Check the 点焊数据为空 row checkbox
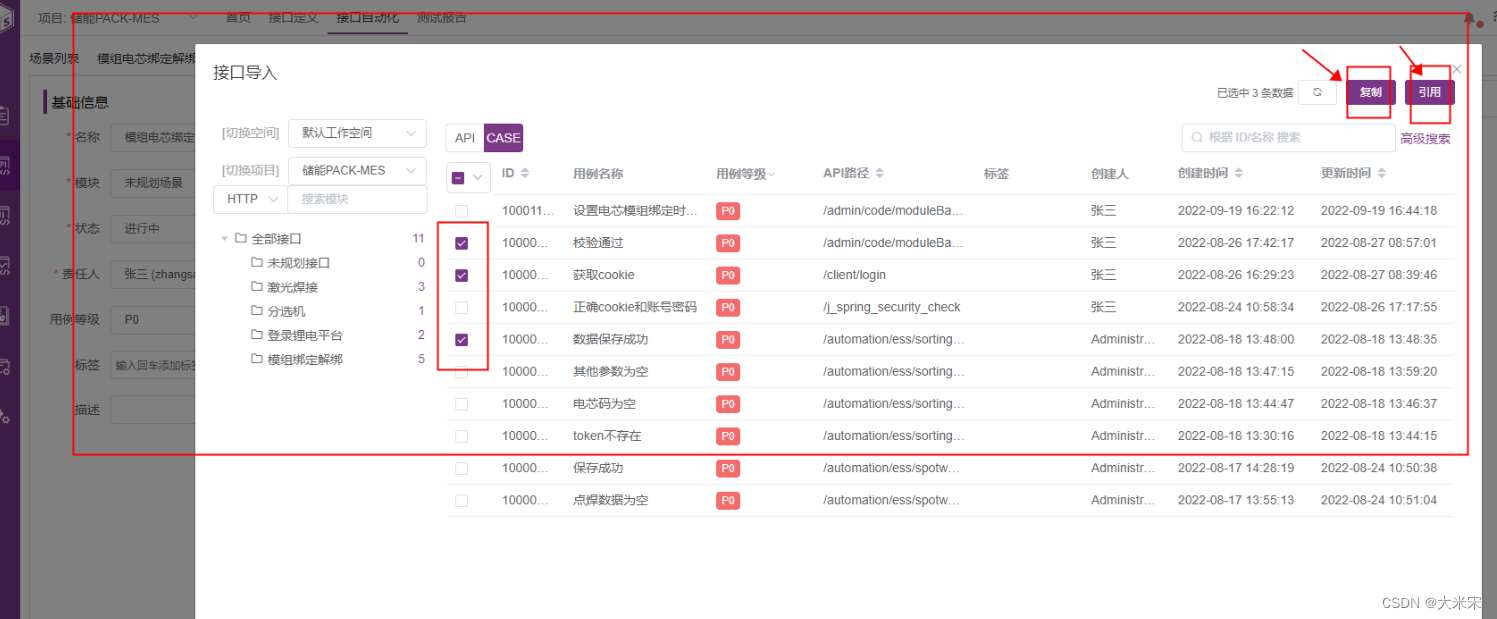The height and width of the screenshot is (619, 1497). tap(461, 500)
